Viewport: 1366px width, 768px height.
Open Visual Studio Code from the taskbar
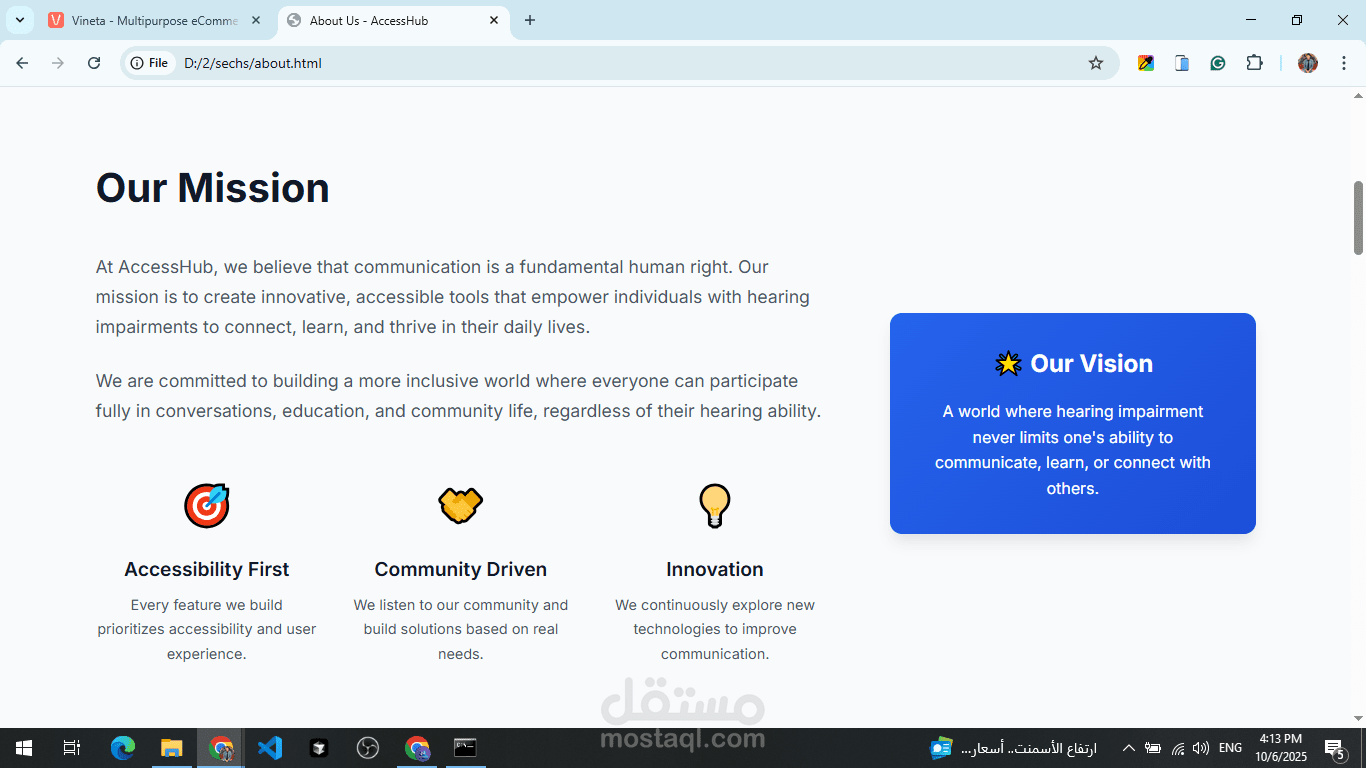(x=270, y=748)
